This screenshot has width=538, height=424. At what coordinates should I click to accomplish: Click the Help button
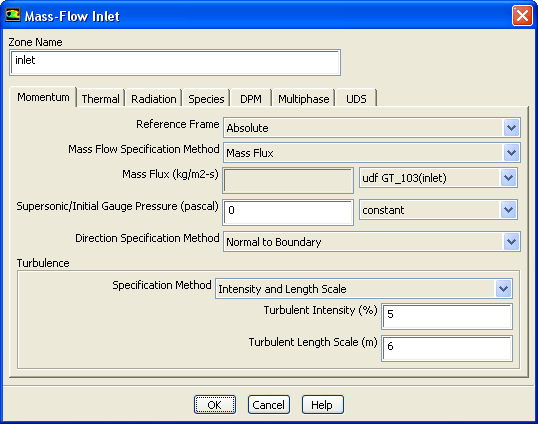323,405
